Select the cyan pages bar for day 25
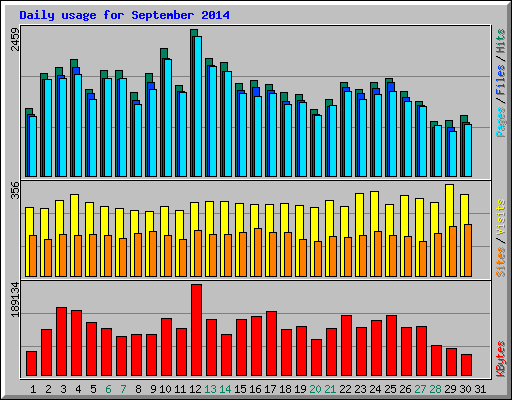The height and width of the screenshot is (400, 512). pos(393,134)
